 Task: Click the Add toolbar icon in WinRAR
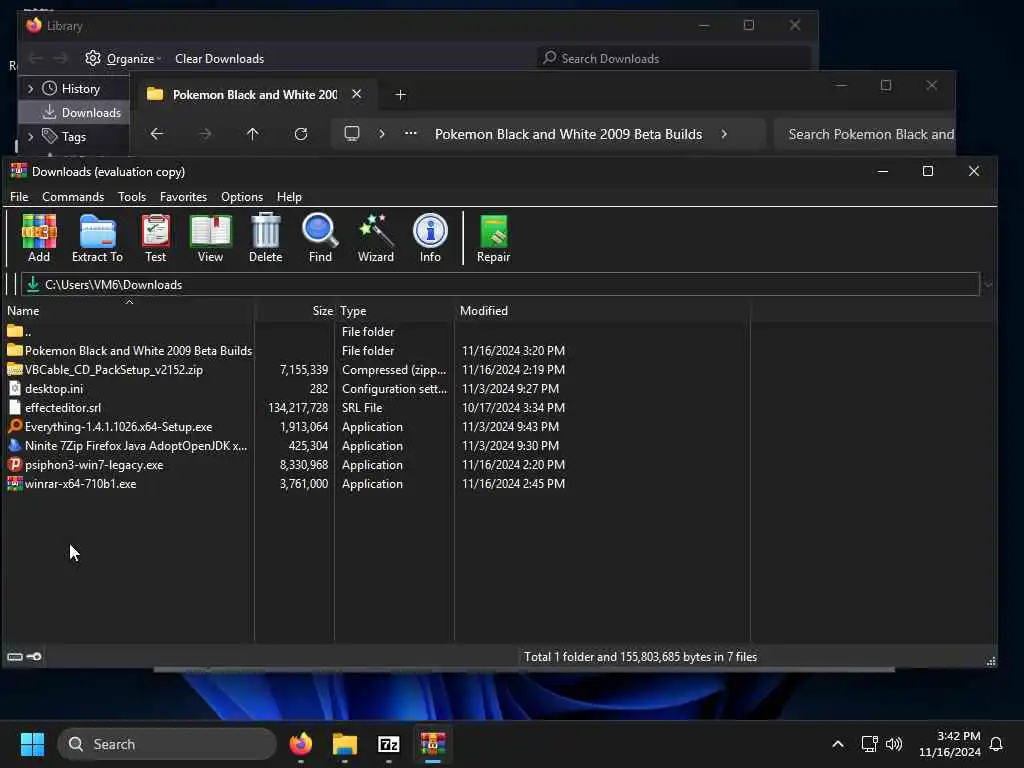tap(39, 238)
